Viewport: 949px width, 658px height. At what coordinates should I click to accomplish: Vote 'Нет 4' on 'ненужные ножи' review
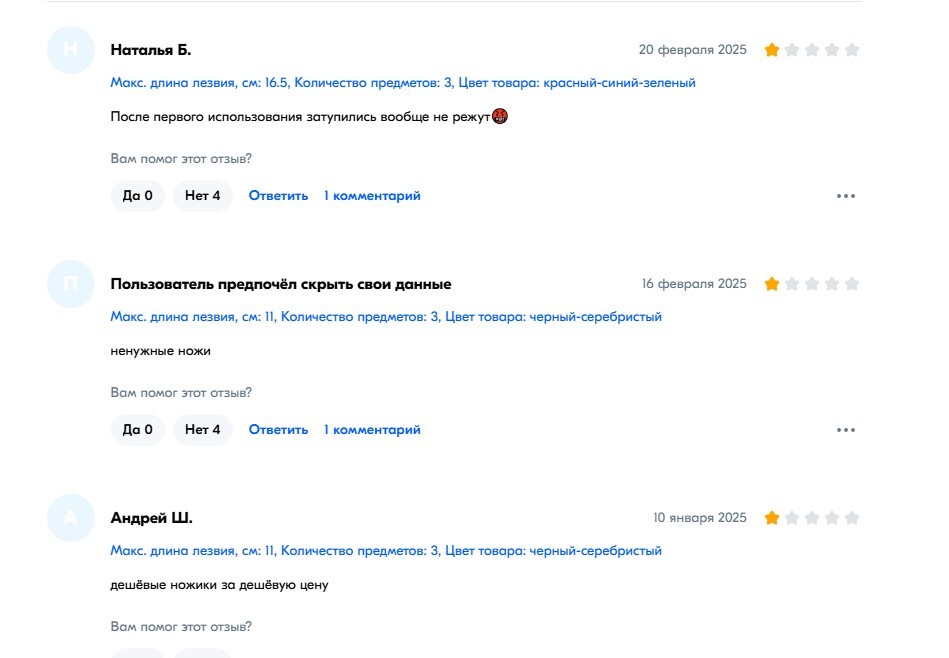point(202,430)
